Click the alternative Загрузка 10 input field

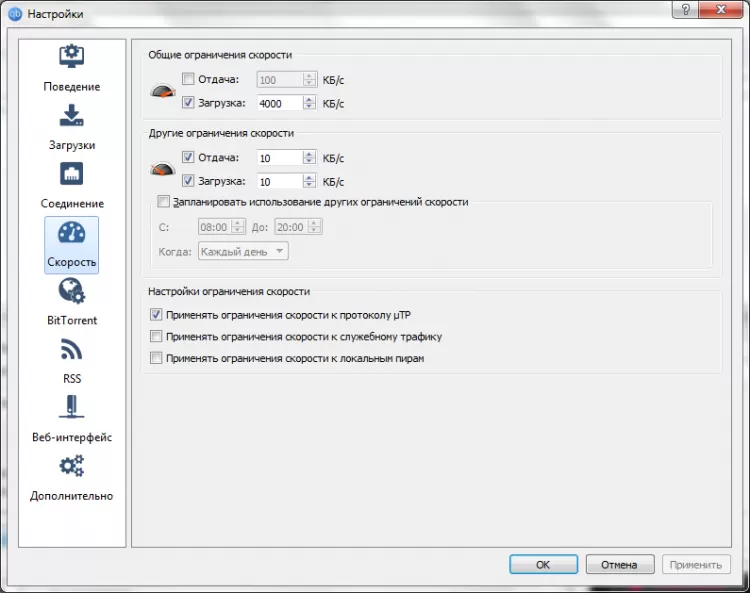[x=280, y=181]
